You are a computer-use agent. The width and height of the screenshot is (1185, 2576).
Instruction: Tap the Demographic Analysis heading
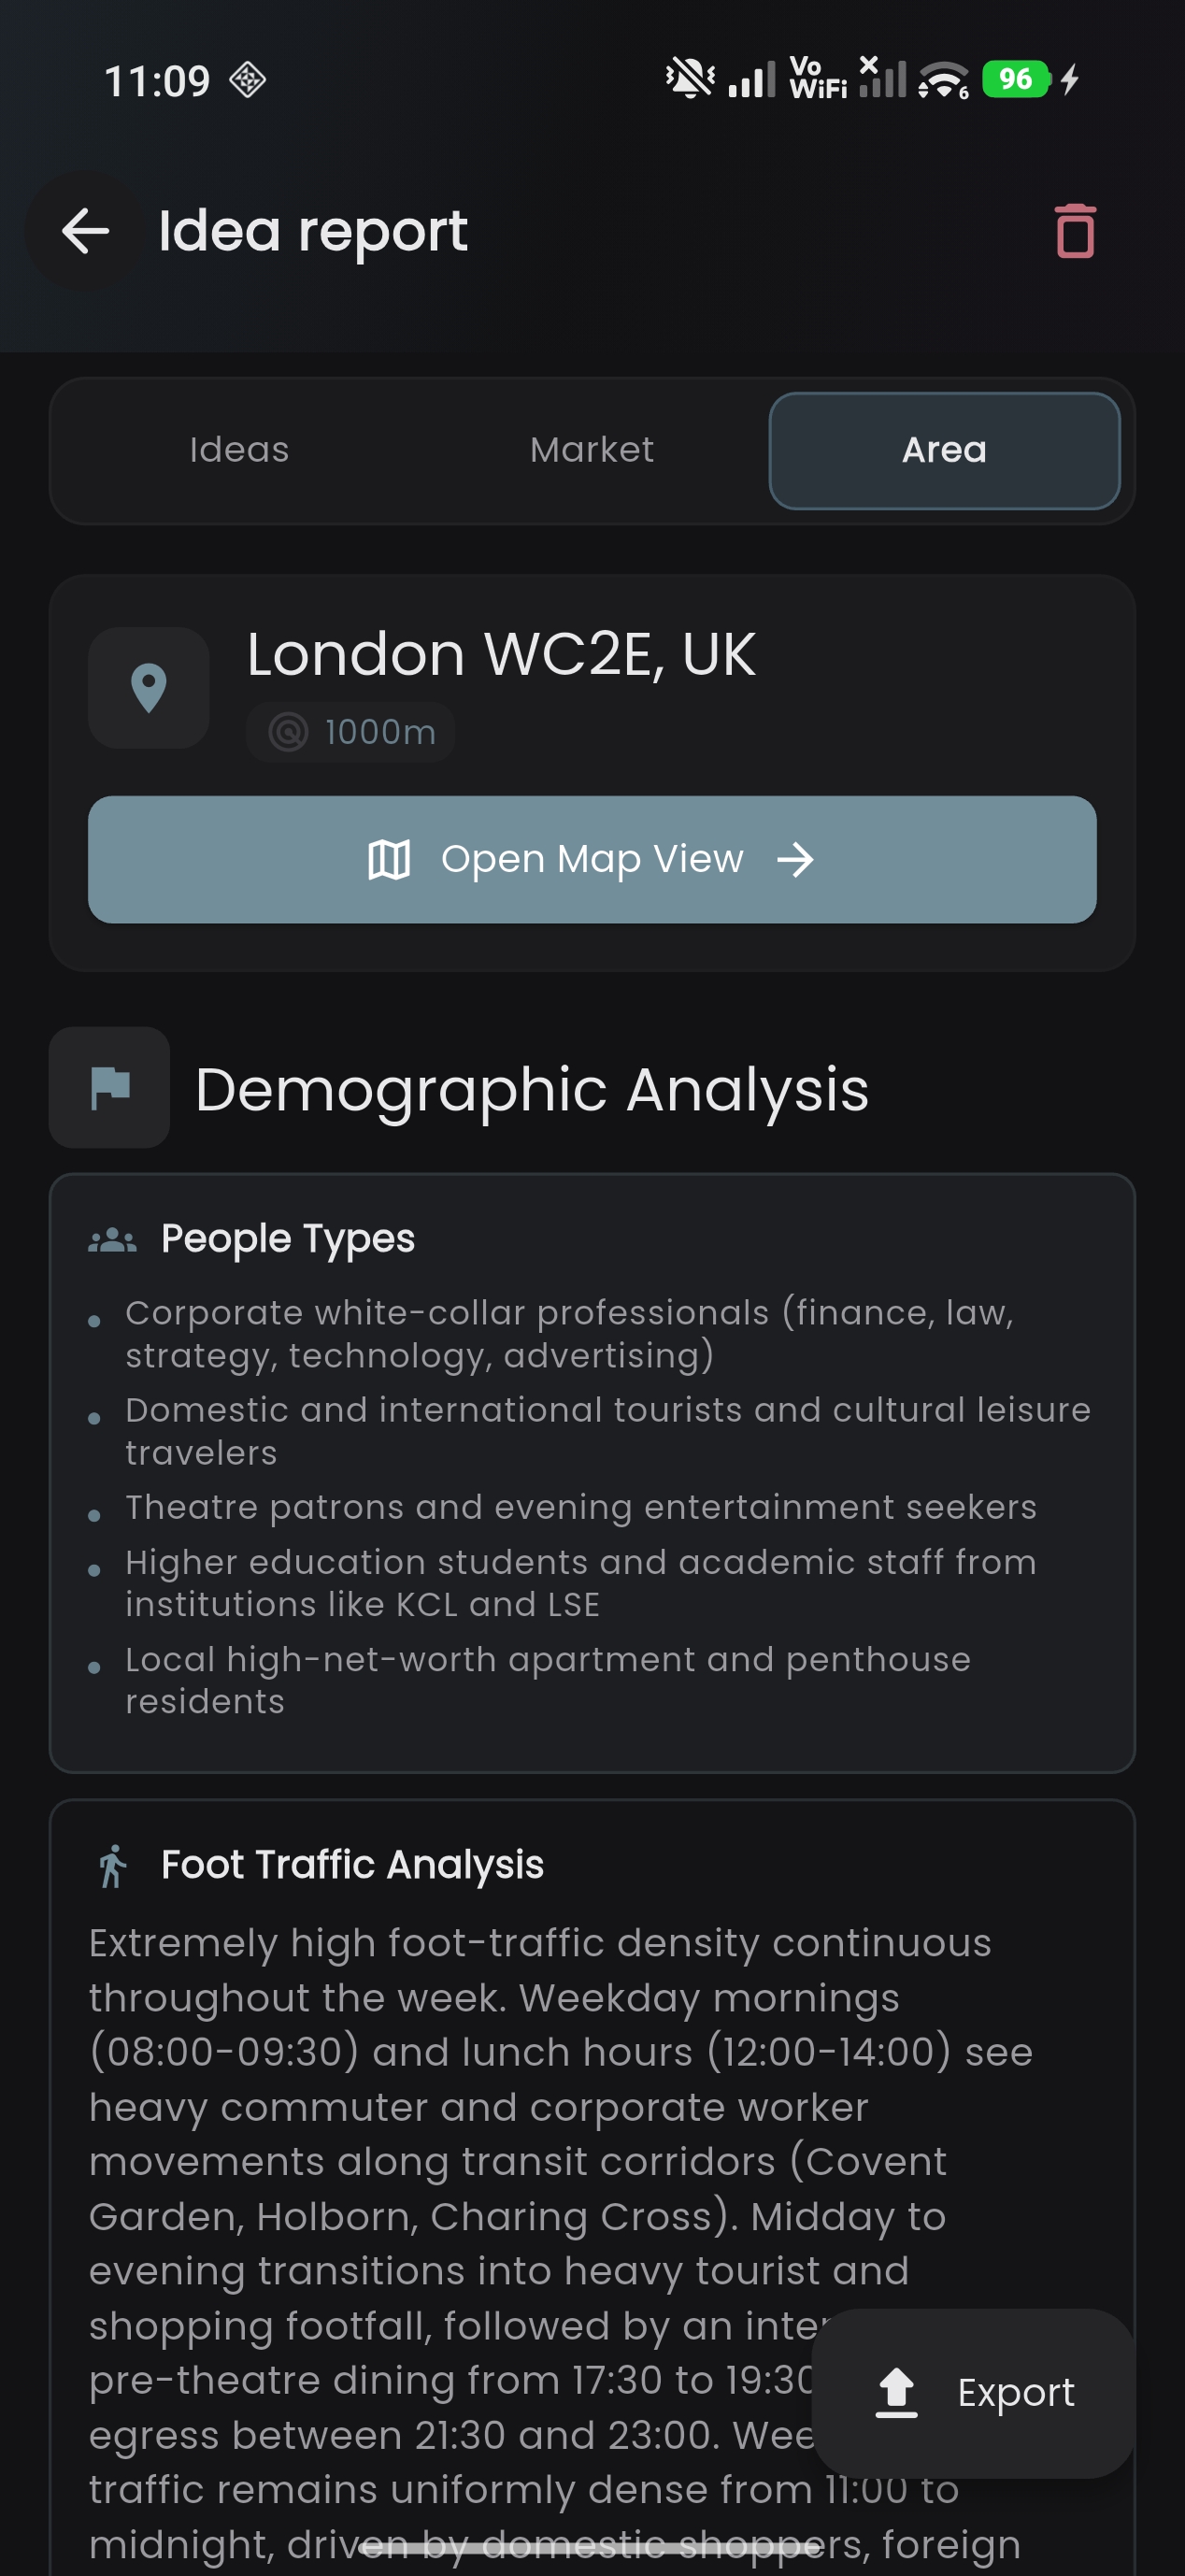pos(532,1088)
